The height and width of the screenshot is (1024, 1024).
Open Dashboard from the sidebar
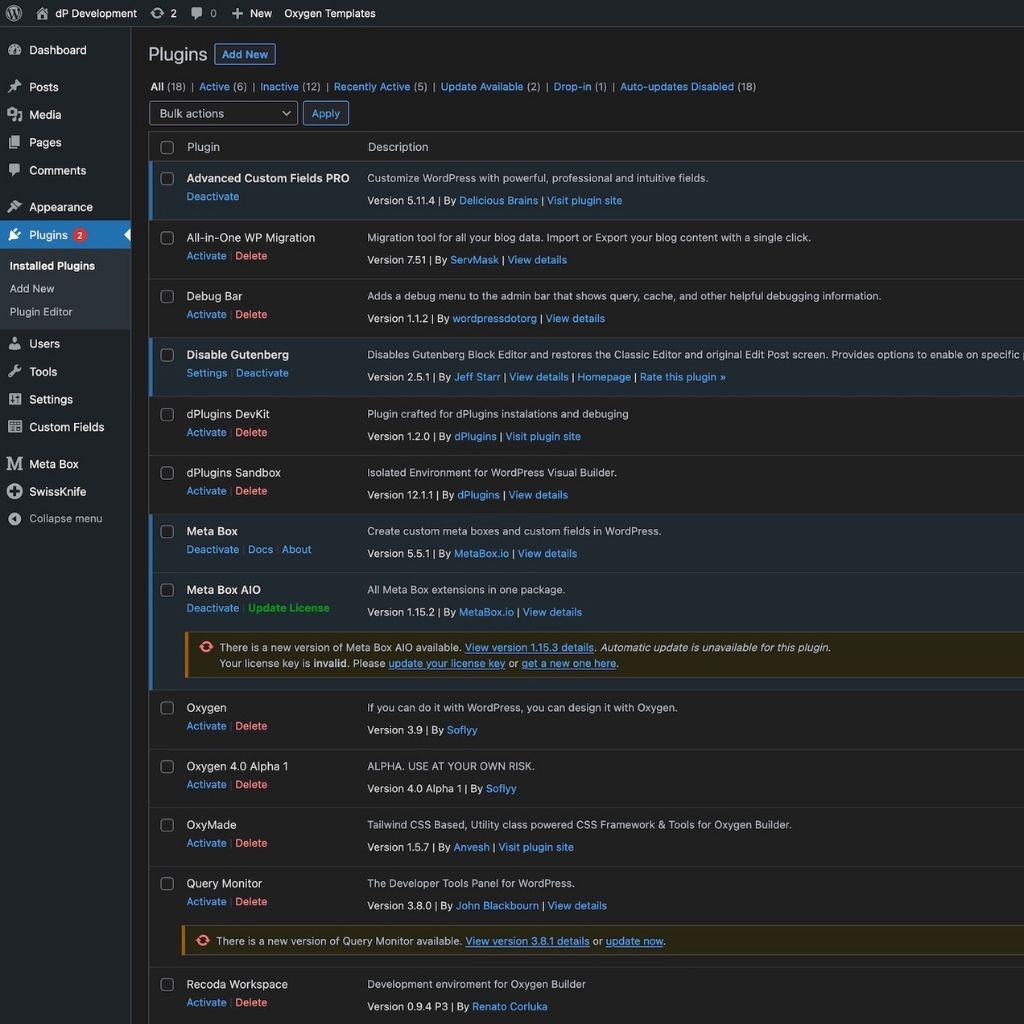click(x=57, y=50)
